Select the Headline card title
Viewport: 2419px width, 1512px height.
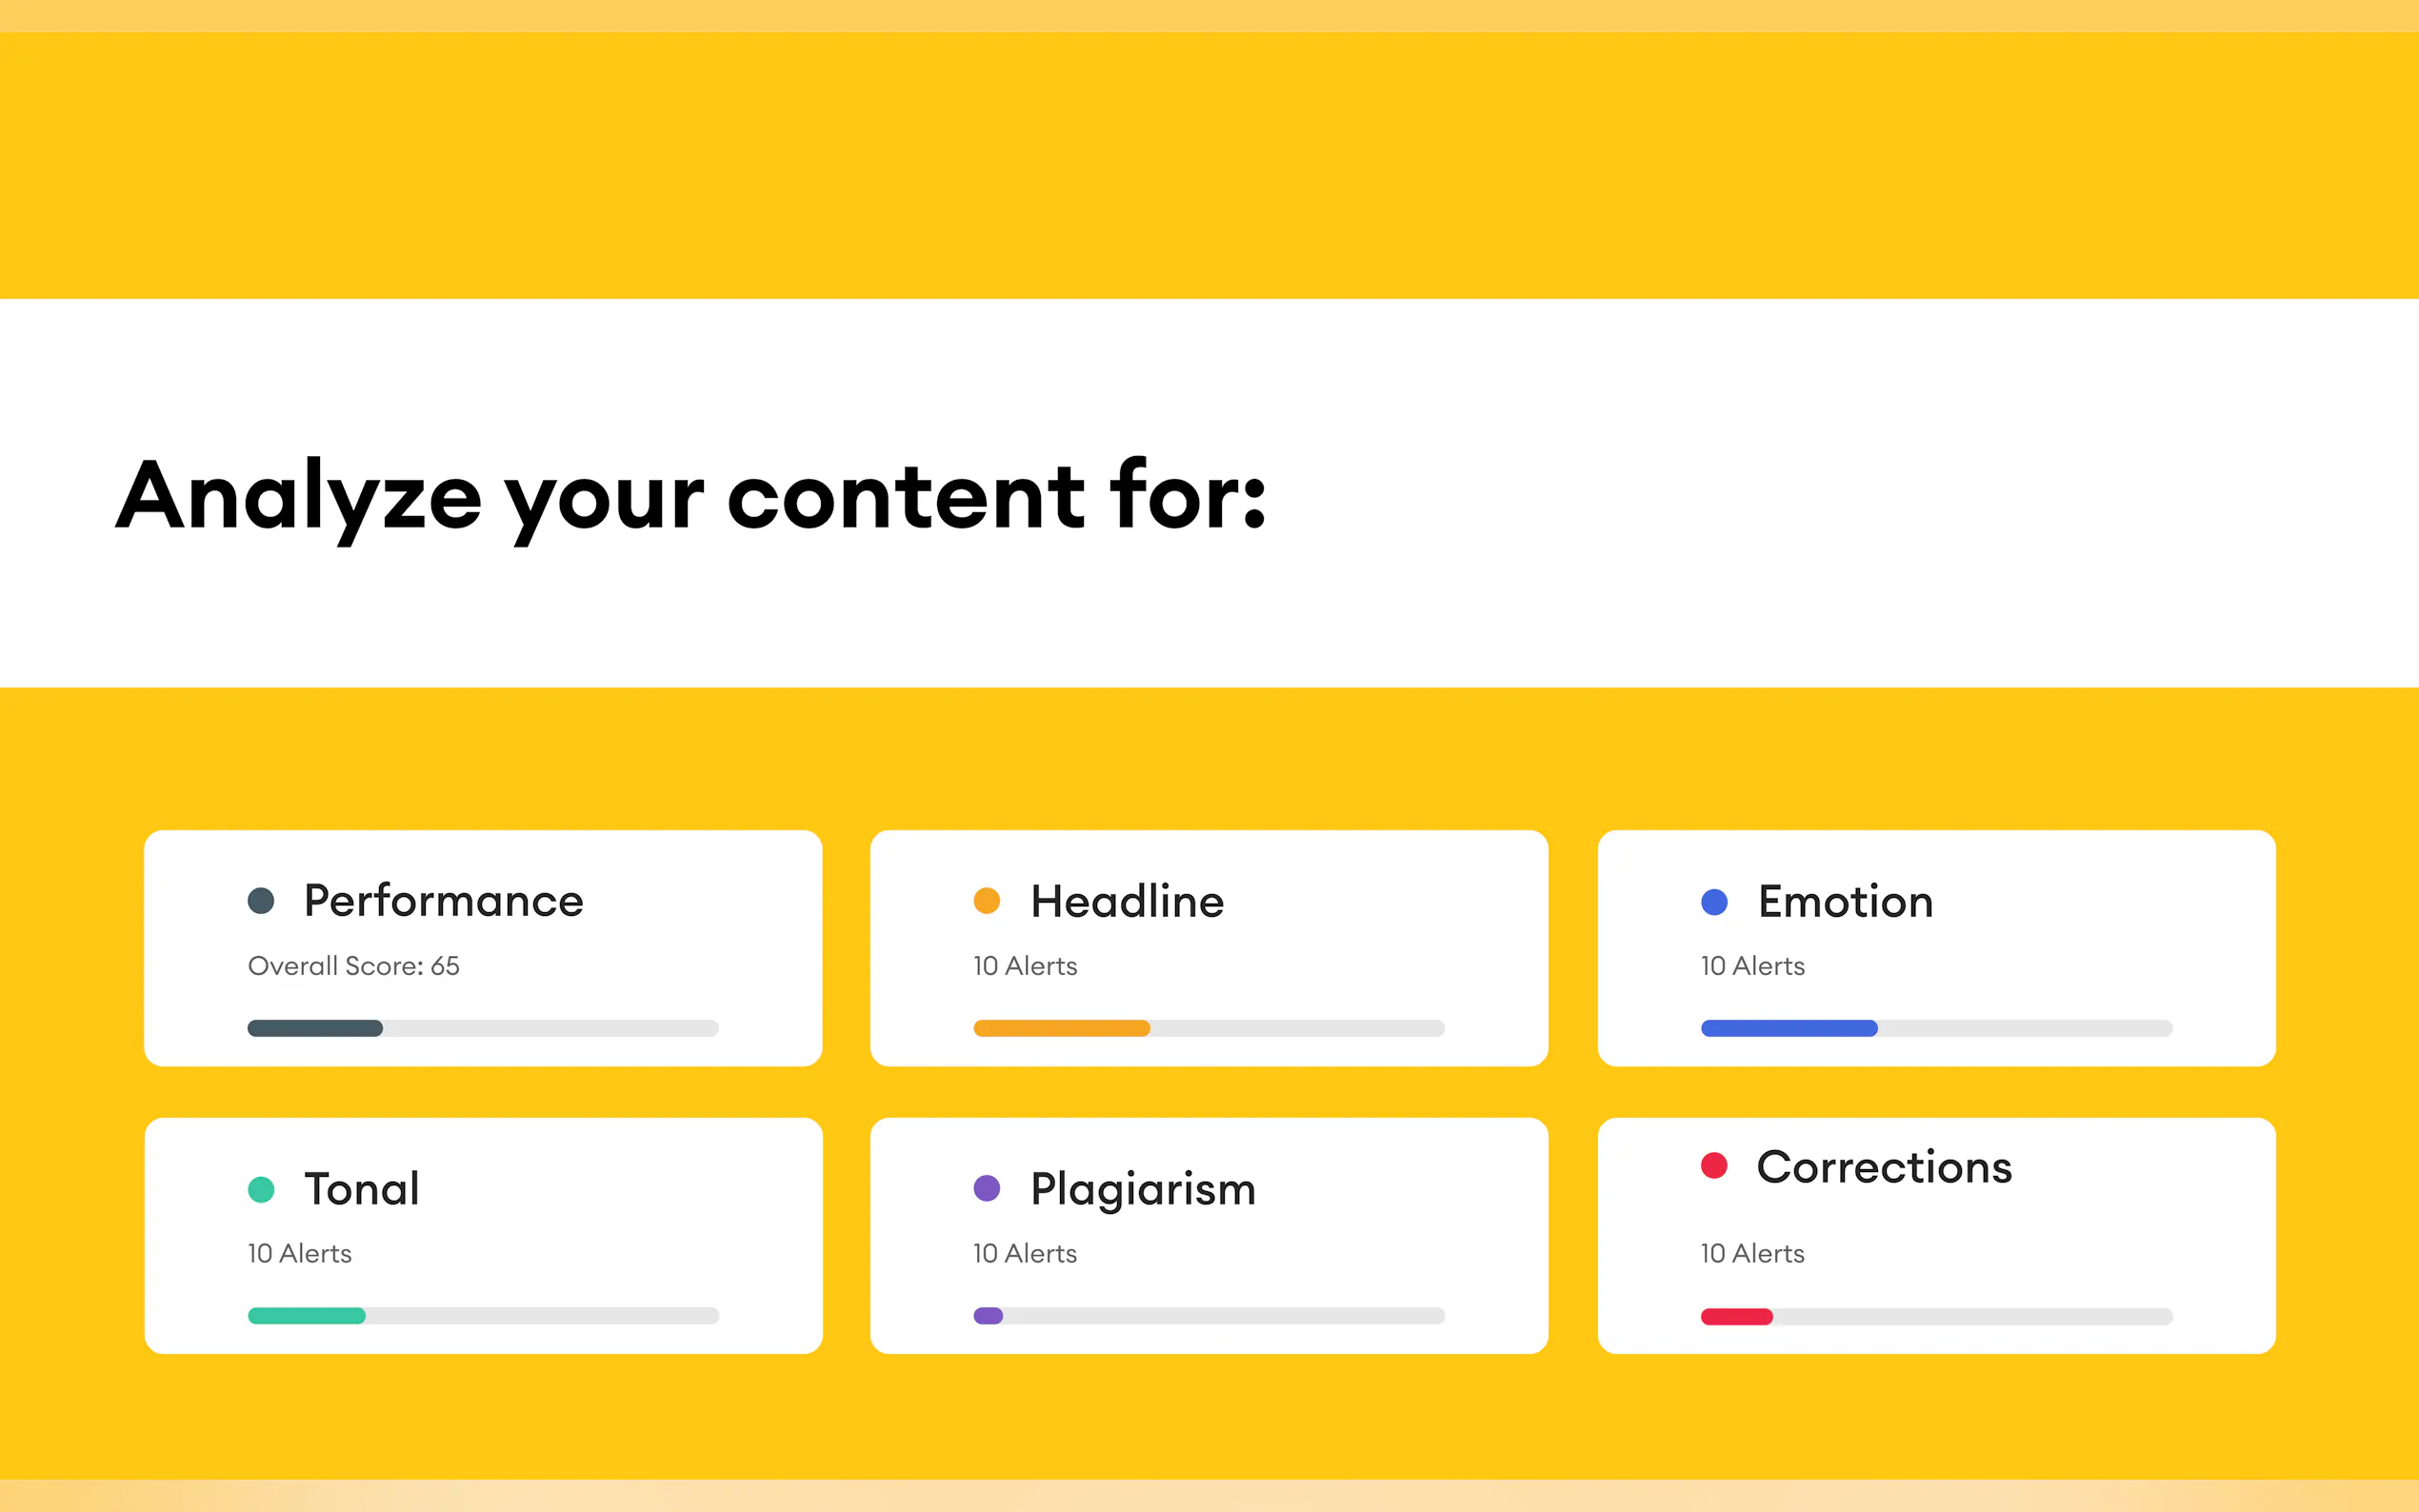[x=1127, y=902]
